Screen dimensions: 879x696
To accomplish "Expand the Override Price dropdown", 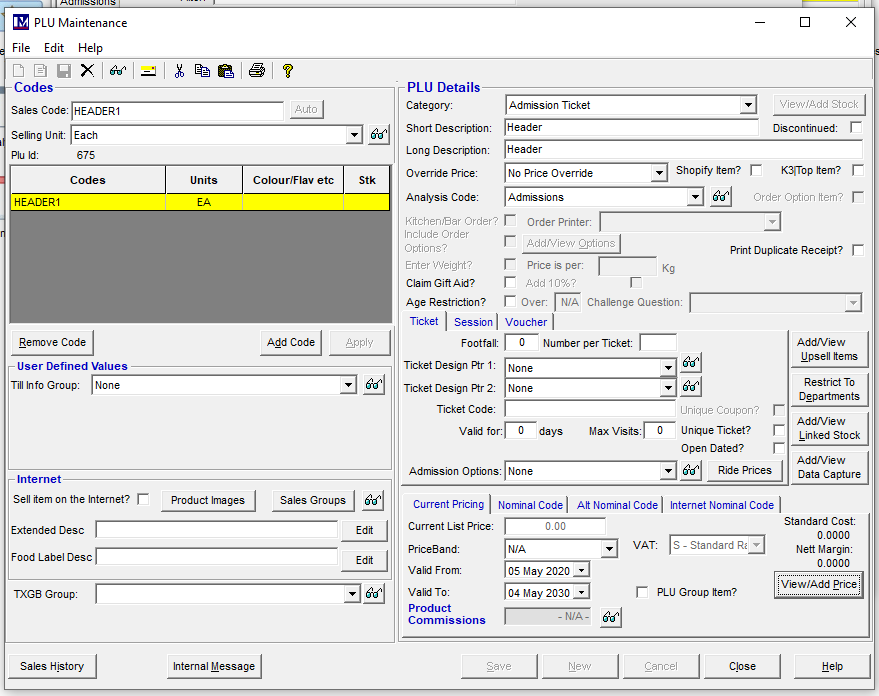I will click(x=658, y=173).
